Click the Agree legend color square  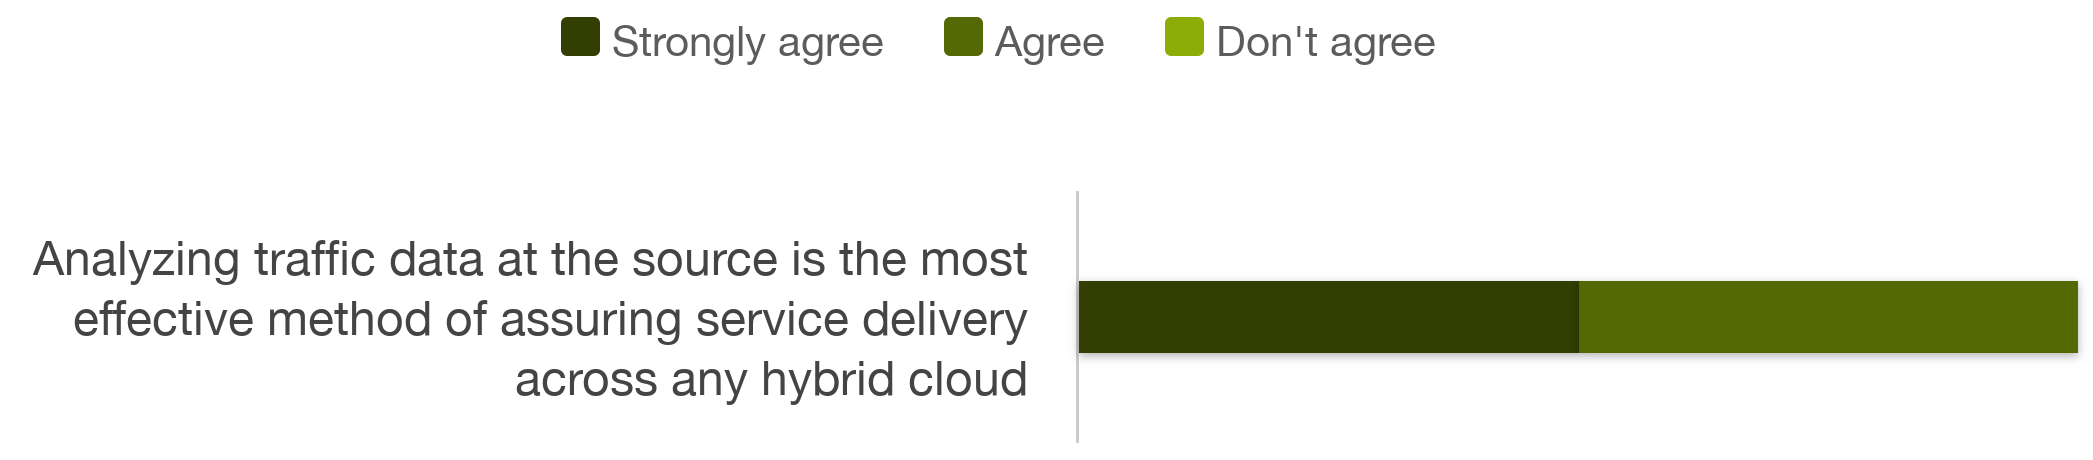pyautogui.click(x=963, y=37)
